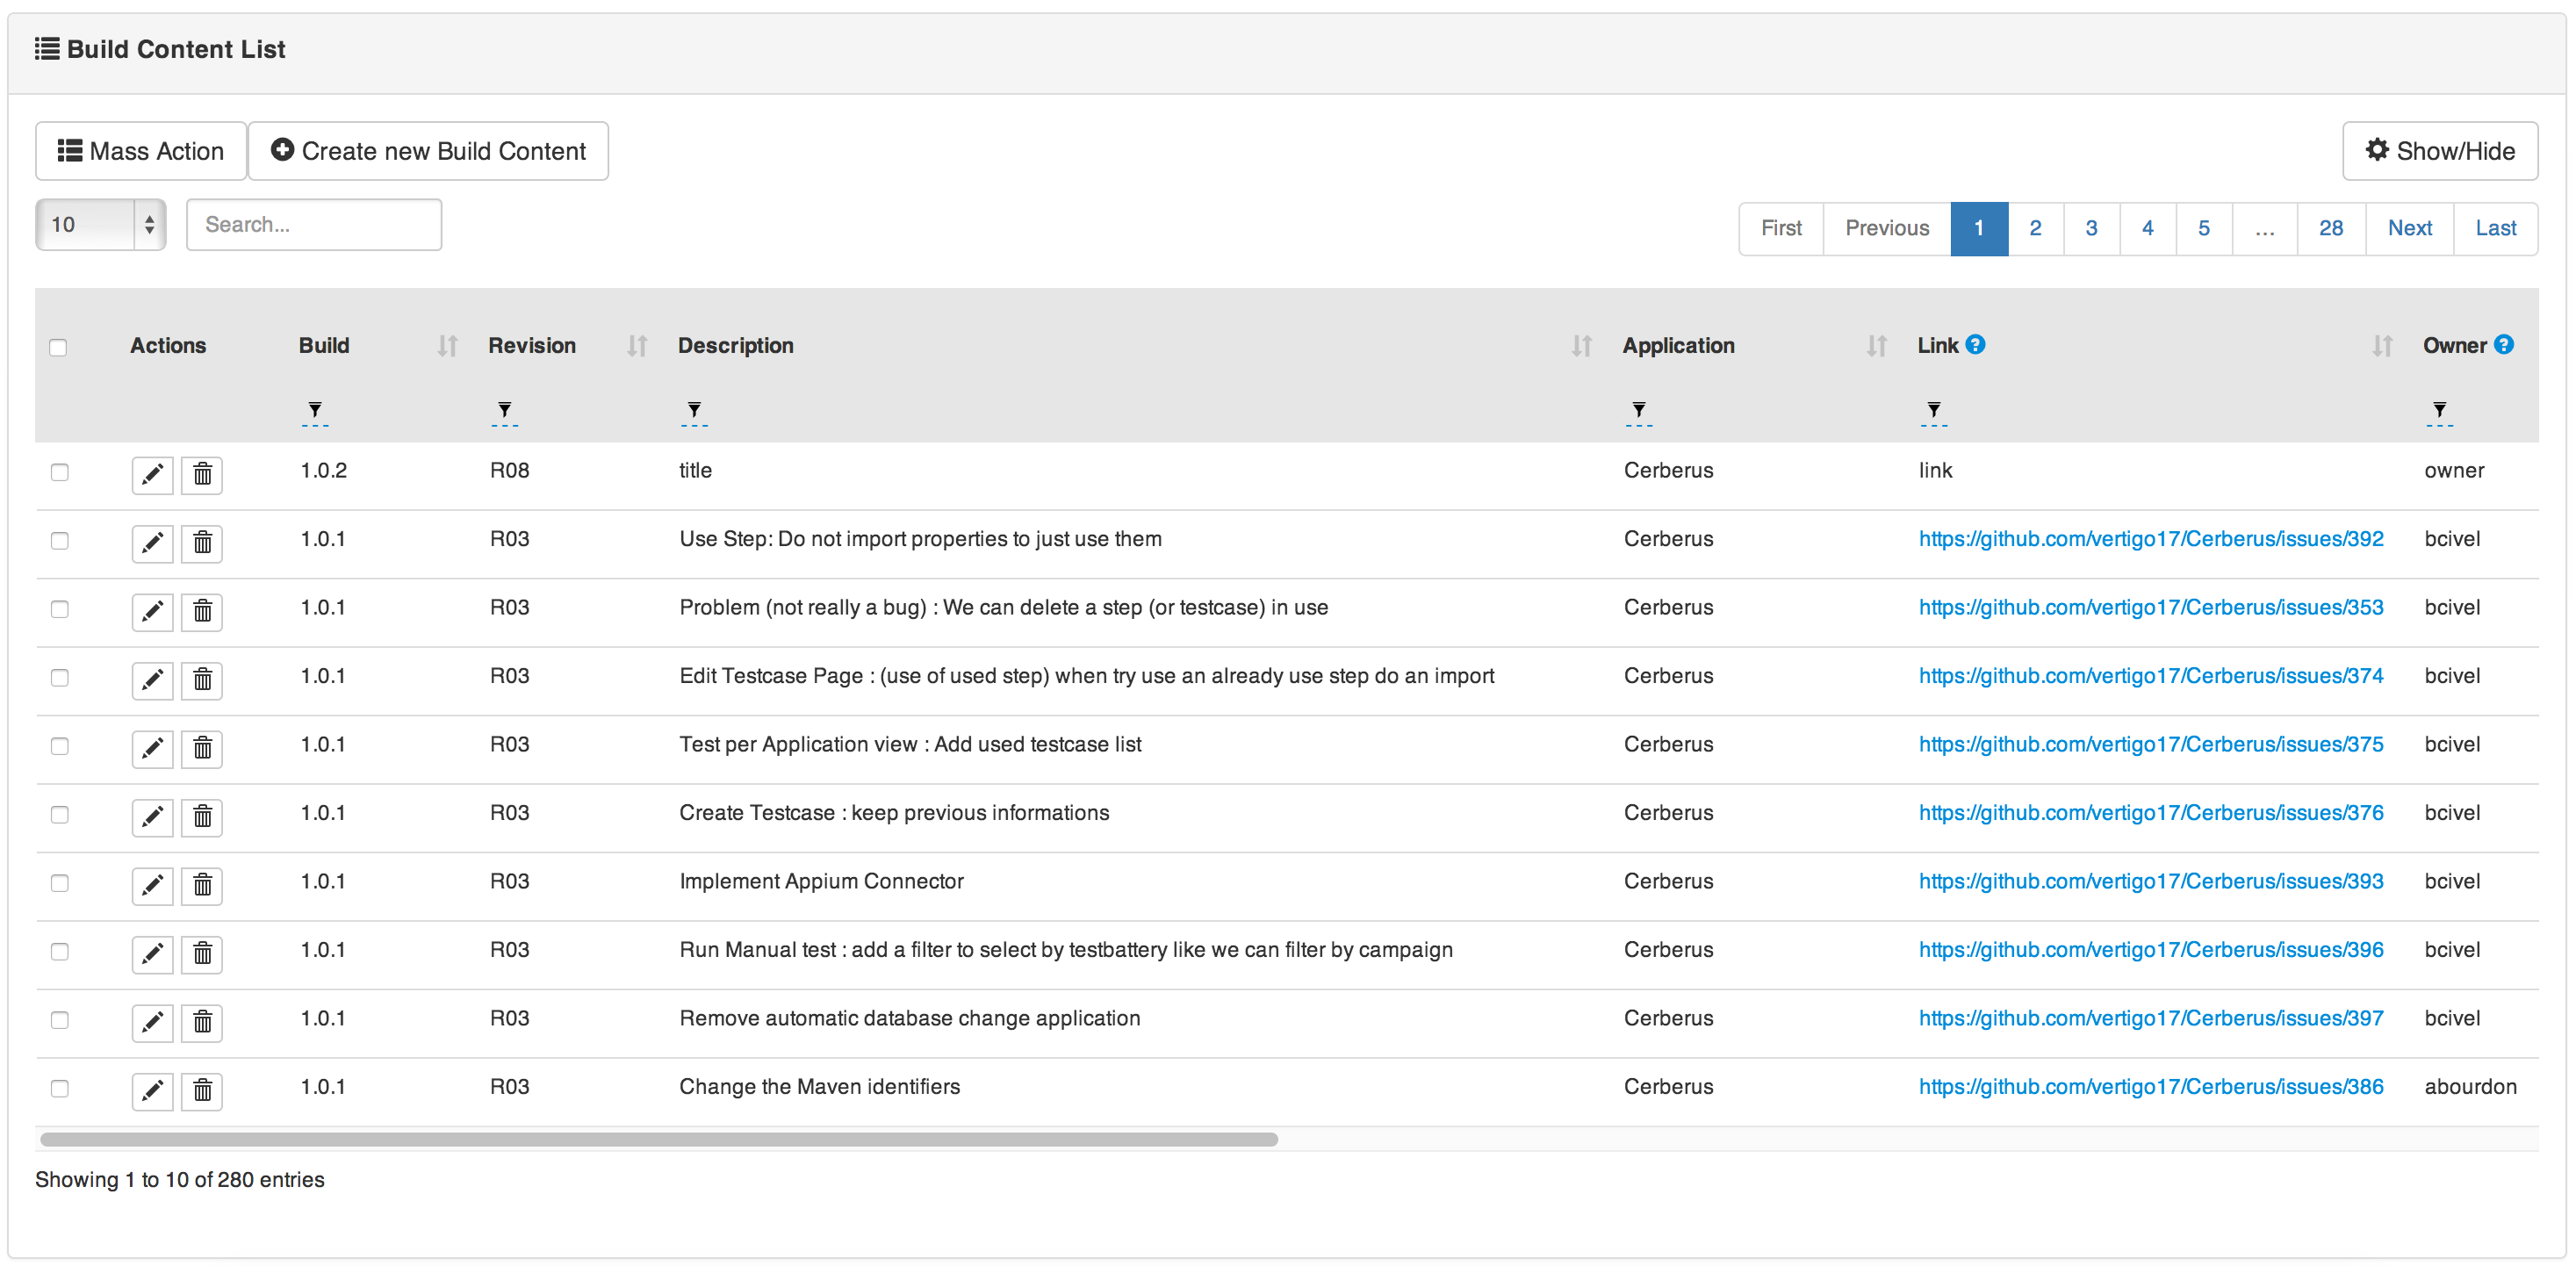Delete the 'Change the Maven identifiers' row
2576x1266 pixels.
pos(202,1091)
